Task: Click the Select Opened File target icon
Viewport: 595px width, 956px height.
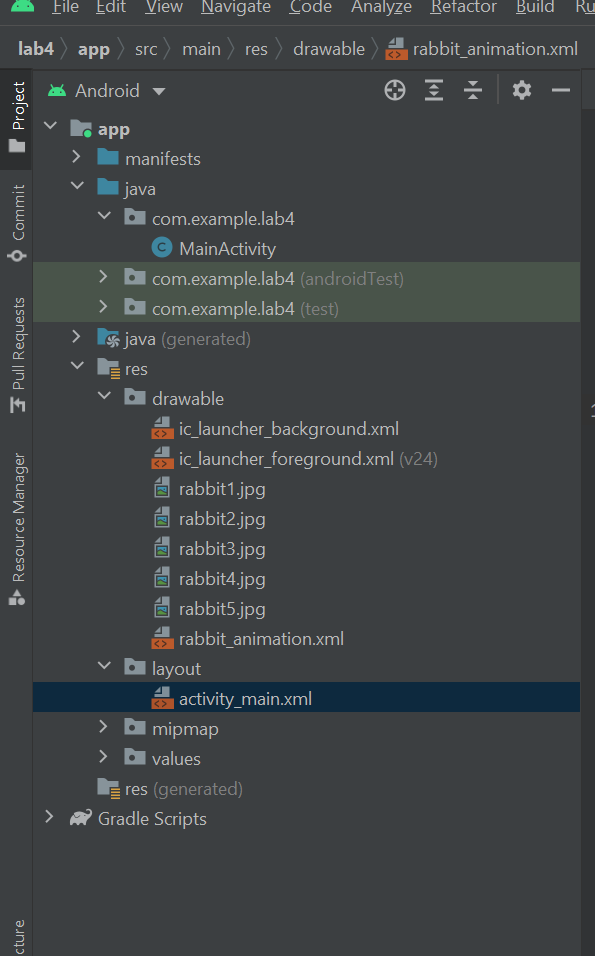Action: point(395,90)
